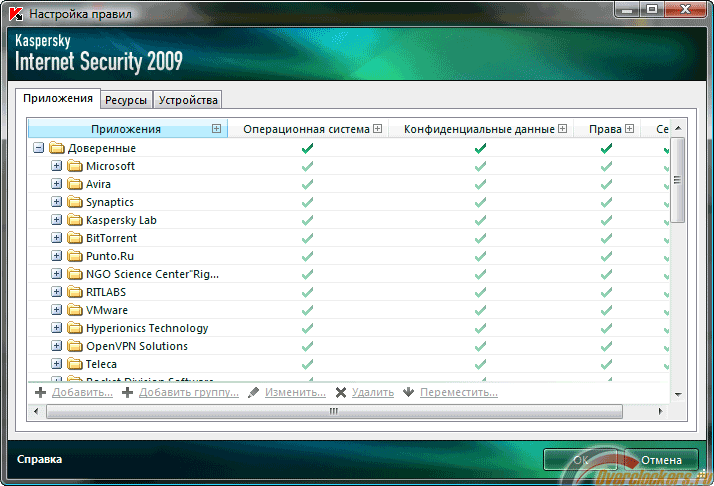Click the RITLABS folder icon
The width and height of the screenshot is (714, 486).
coord(75,292)
